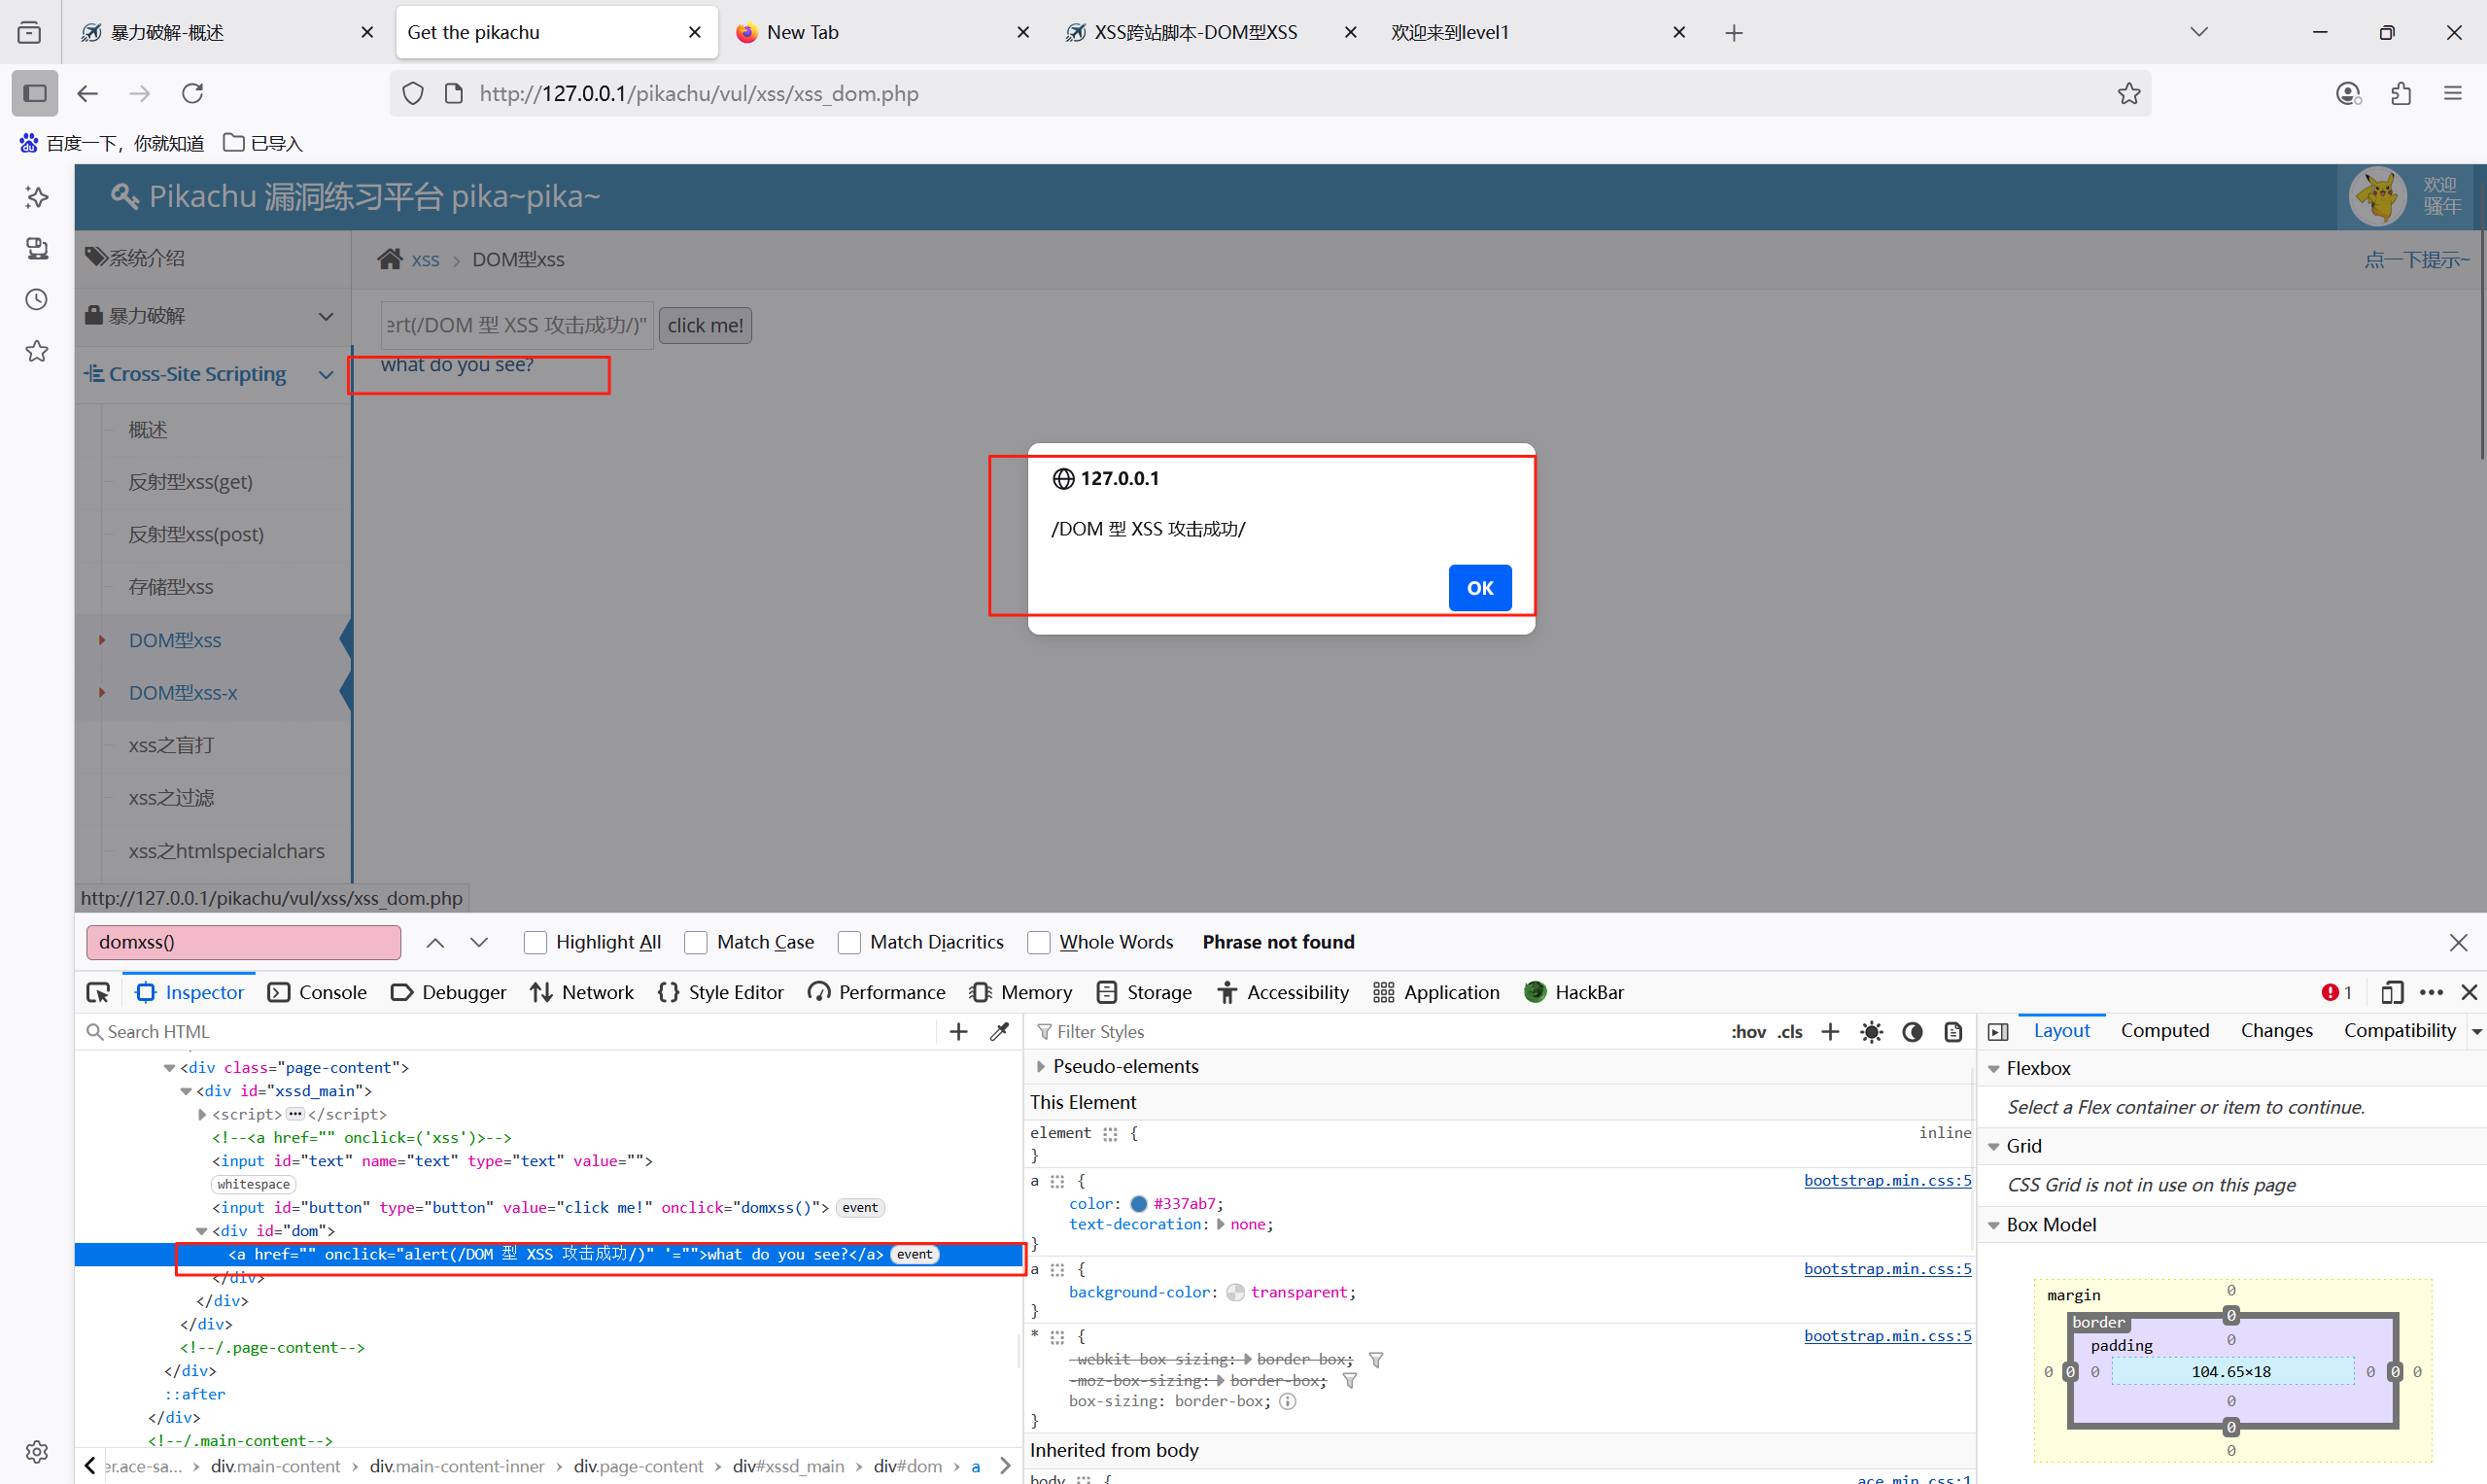
Task: Expand the script node in the HTML tree
Action: pos(202,1114)
